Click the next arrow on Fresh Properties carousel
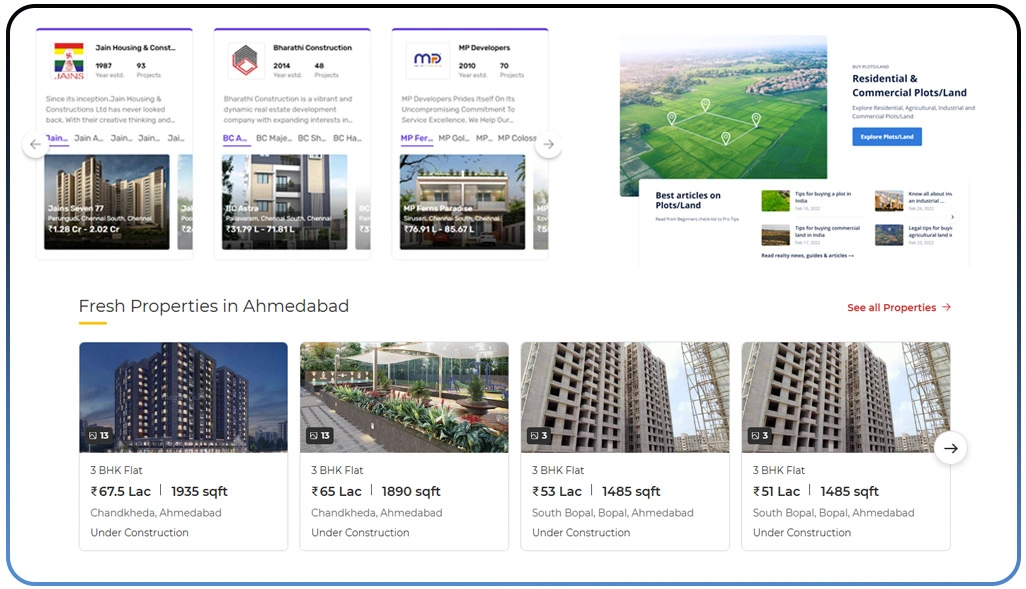 pos(951,448)
